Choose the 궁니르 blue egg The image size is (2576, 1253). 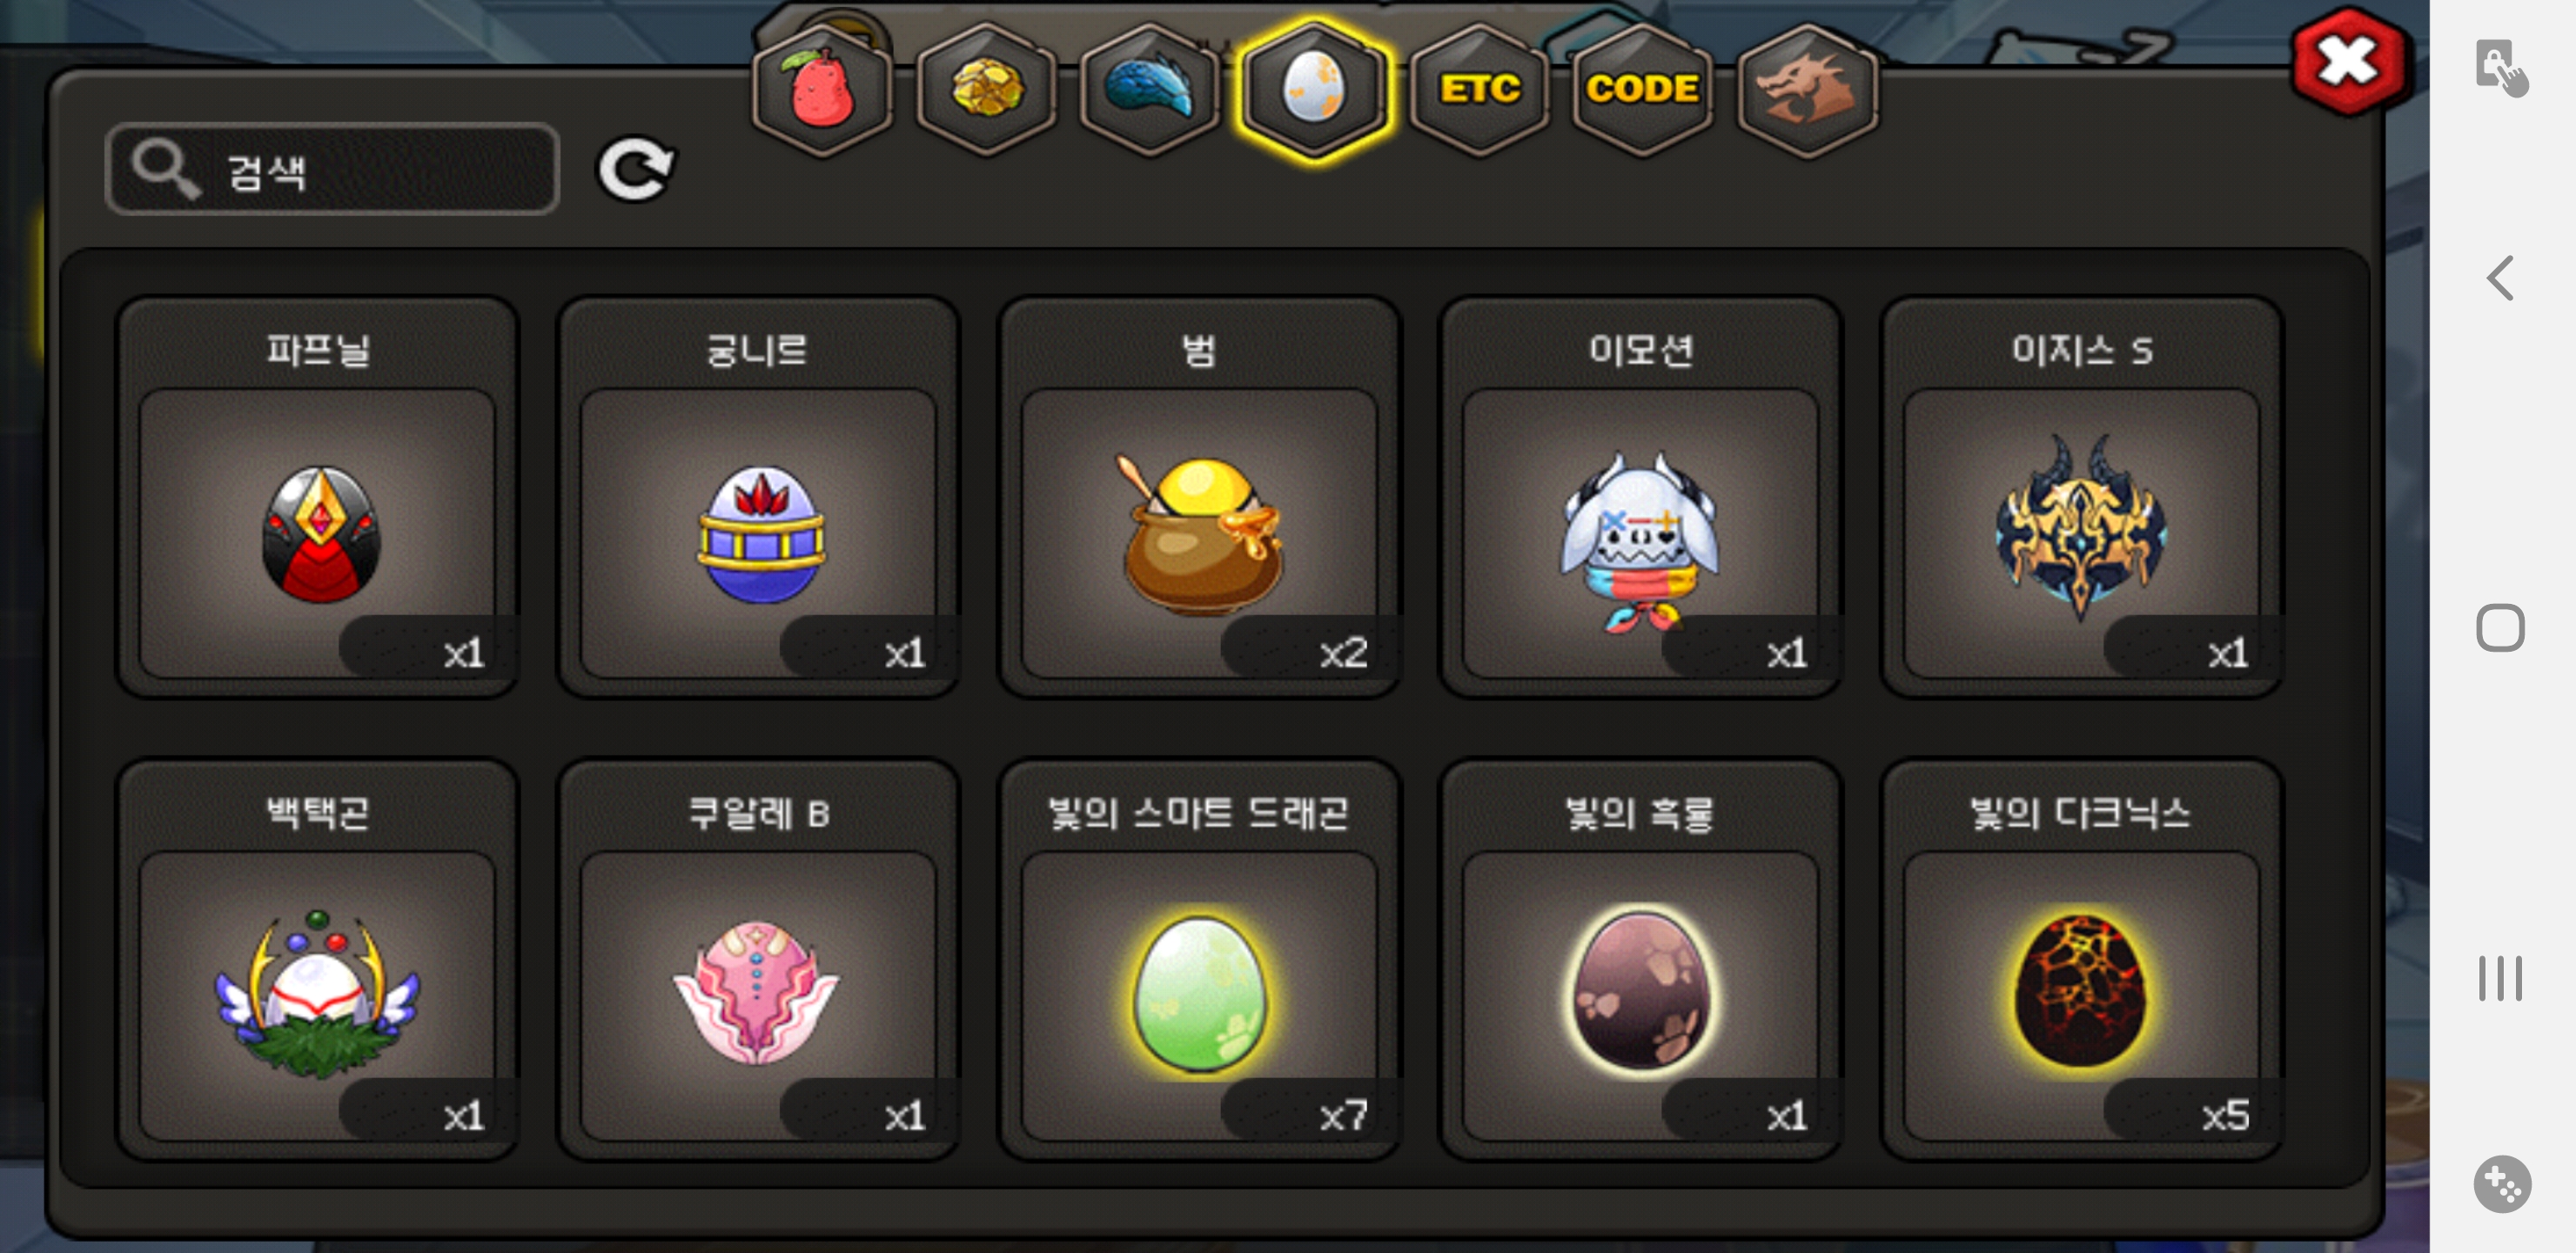[x=759, y=497]
